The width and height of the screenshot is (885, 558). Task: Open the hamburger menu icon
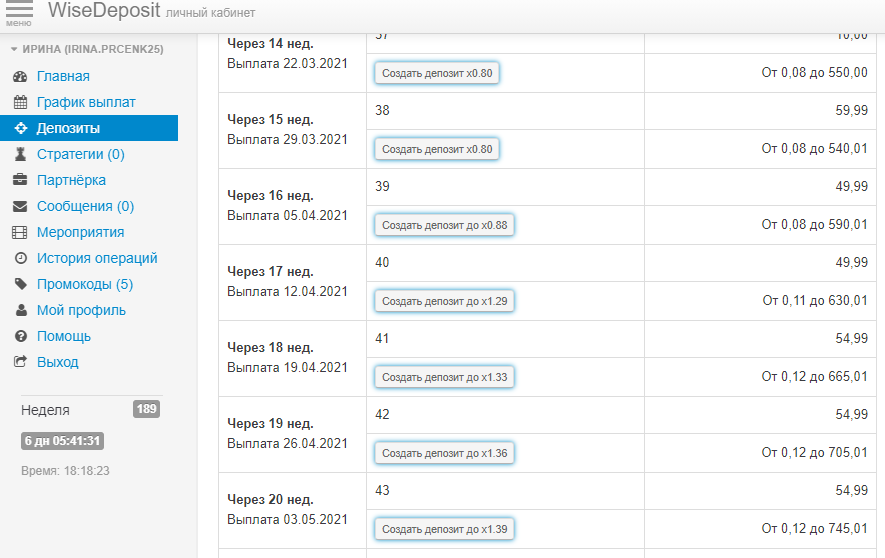click(x=19, y=12)
